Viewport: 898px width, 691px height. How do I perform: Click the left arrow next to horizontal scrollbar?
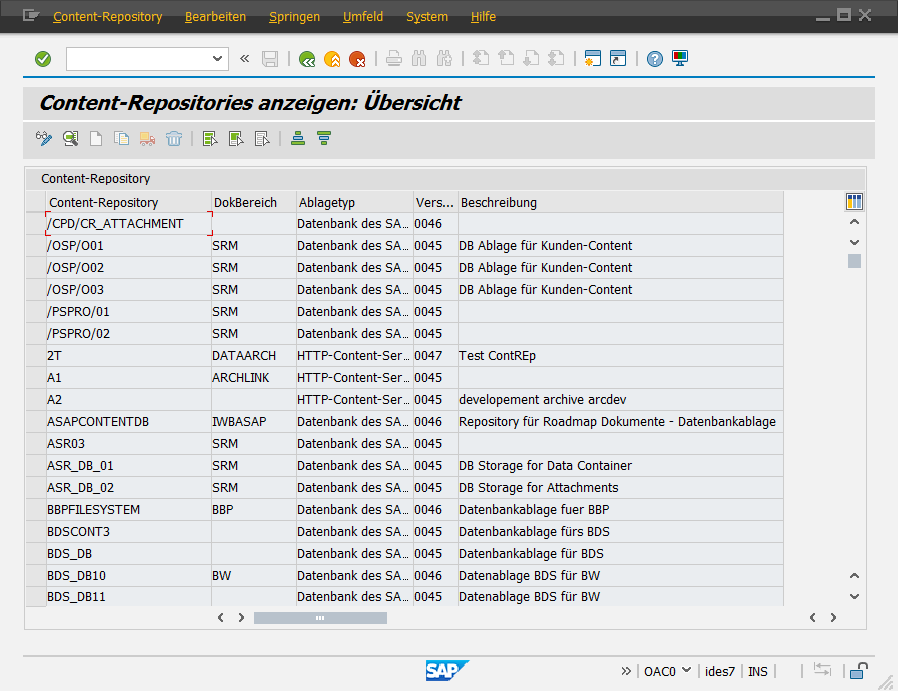[220, 618]
